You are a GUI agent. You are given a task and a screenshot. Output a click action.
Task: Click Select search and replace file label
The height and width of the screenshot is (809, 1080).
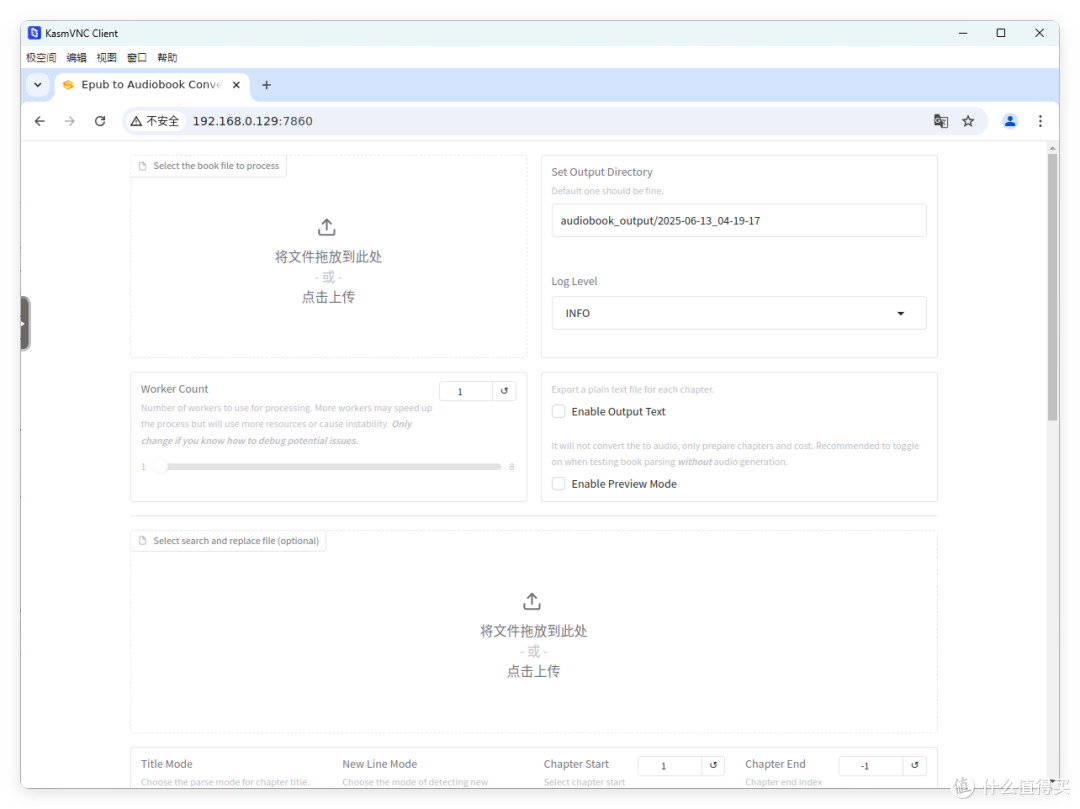coord(236,540)
